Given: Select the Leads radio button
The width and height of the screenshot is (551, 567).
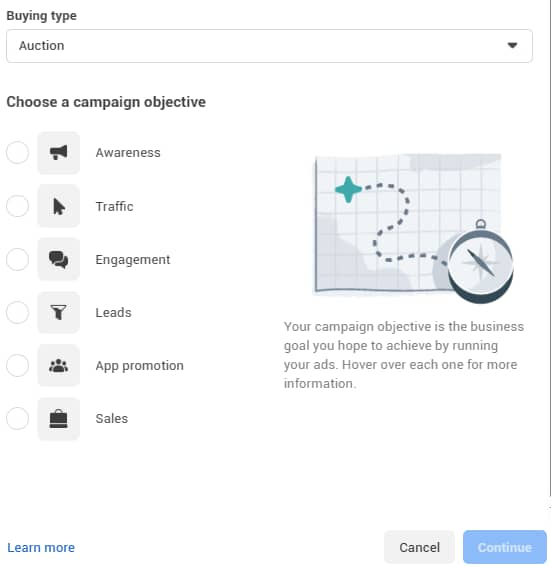Looking at the screenshot, I should point(17,312).
